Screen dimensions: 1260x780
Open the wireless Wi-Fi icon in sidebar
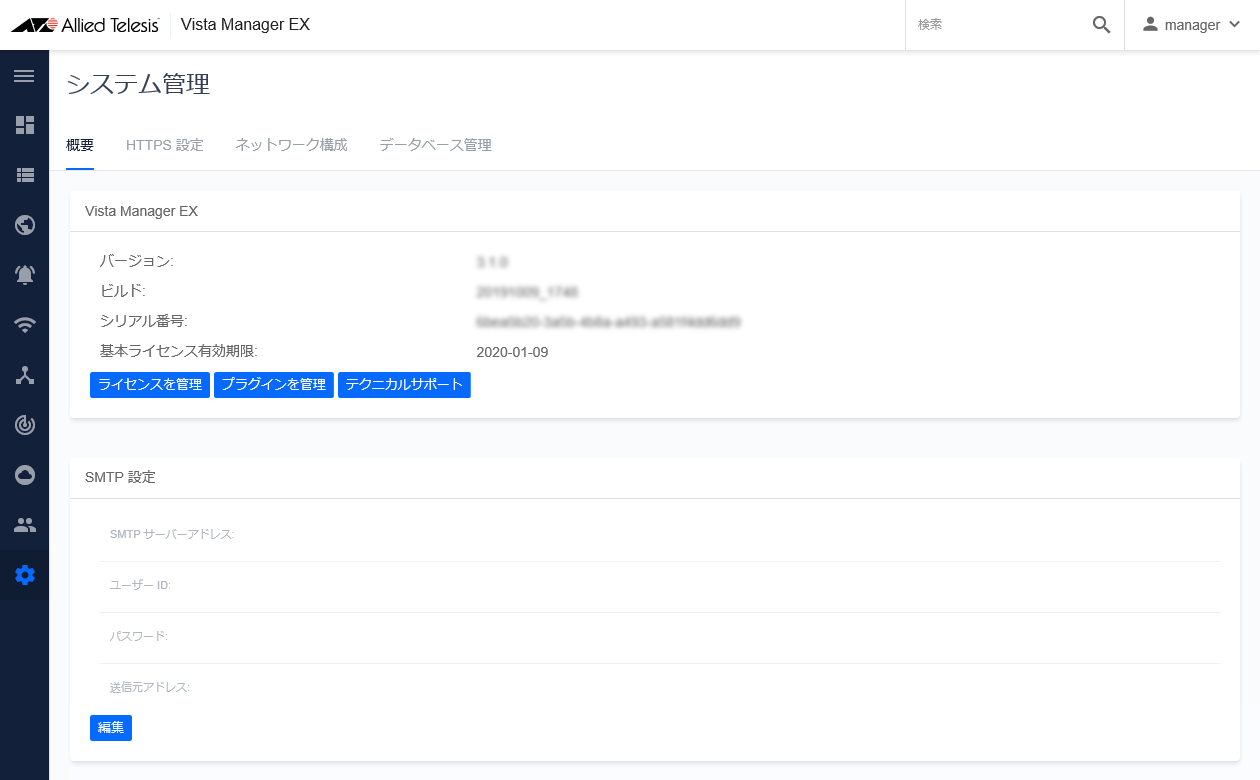(24, 325)
